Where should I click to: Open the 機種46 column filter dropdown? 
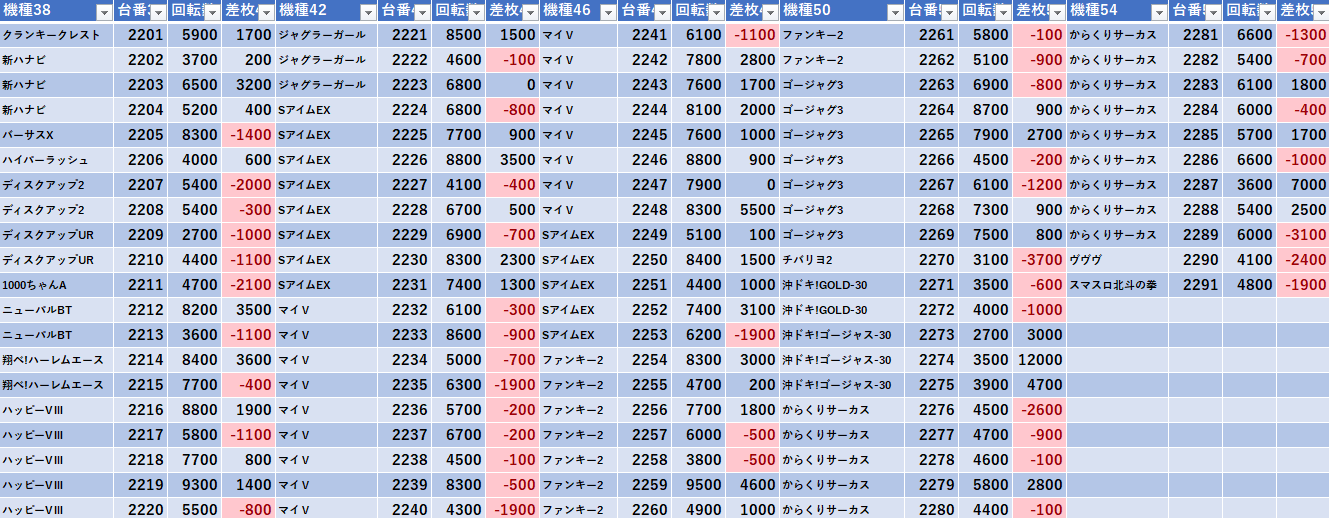[x=608, y=12]
